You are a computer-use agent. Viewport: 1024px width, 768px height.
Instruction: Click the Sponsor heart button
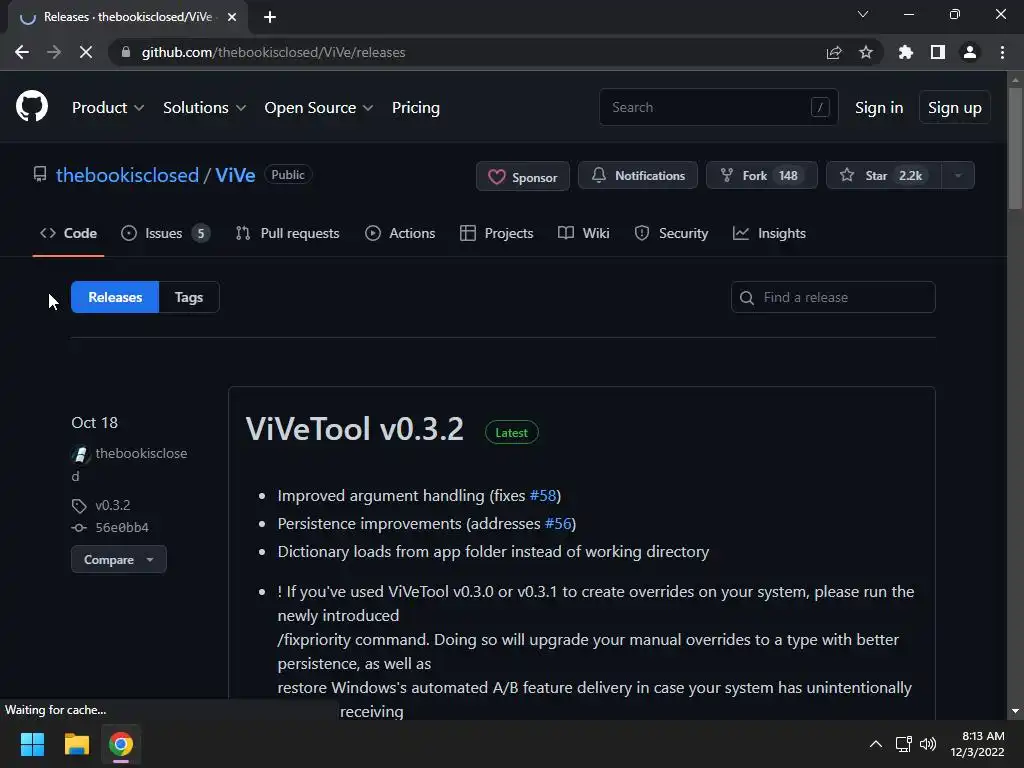tap(522, 176)
